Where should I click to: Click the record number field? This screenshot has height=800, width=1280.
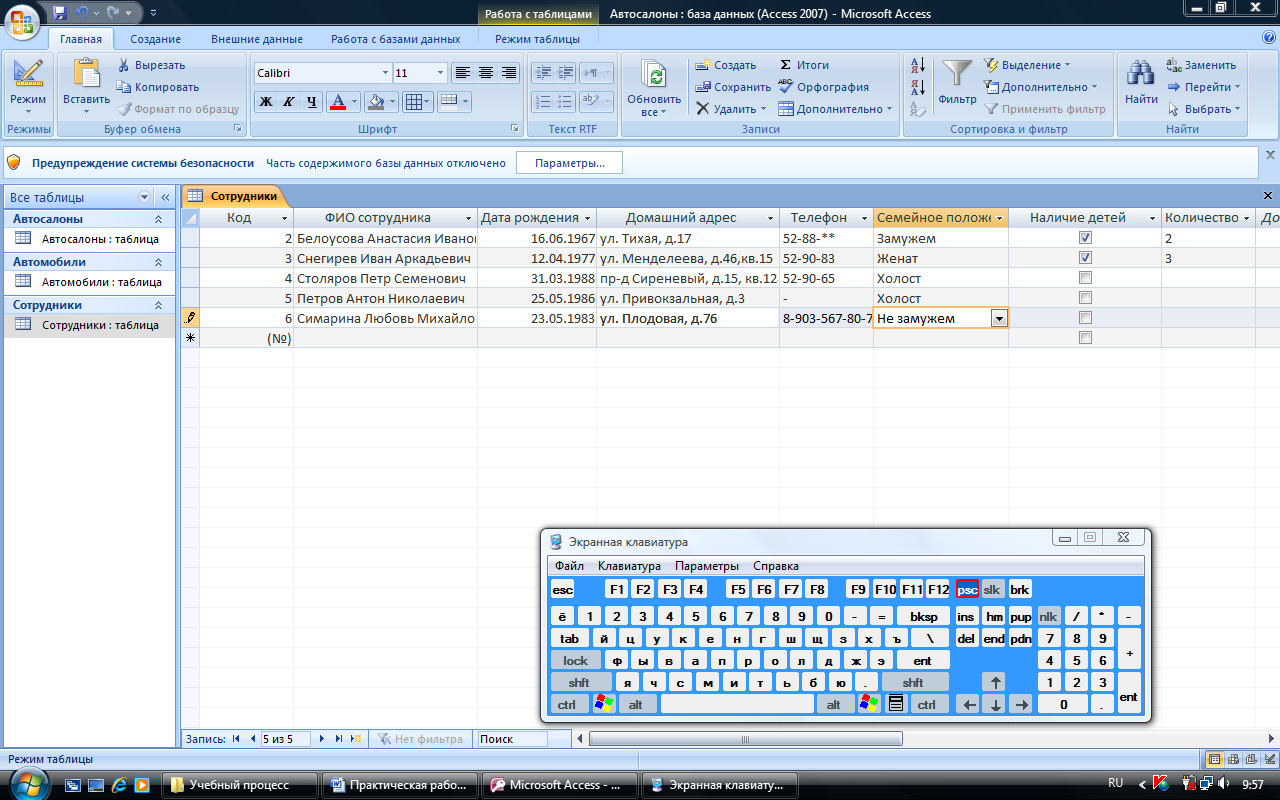click(x=286, y=739)
